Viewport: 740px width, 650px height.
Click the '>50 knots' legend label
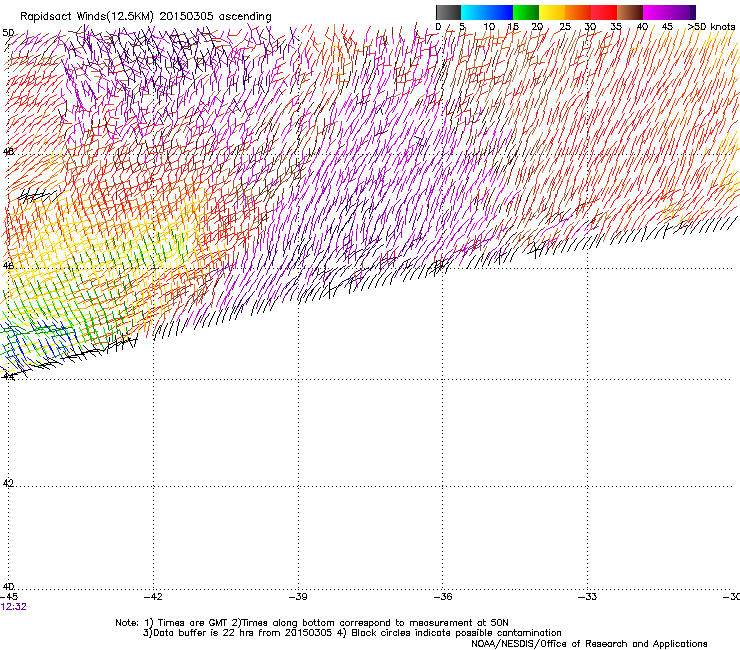pyautogui.click(x=711, y=27)
